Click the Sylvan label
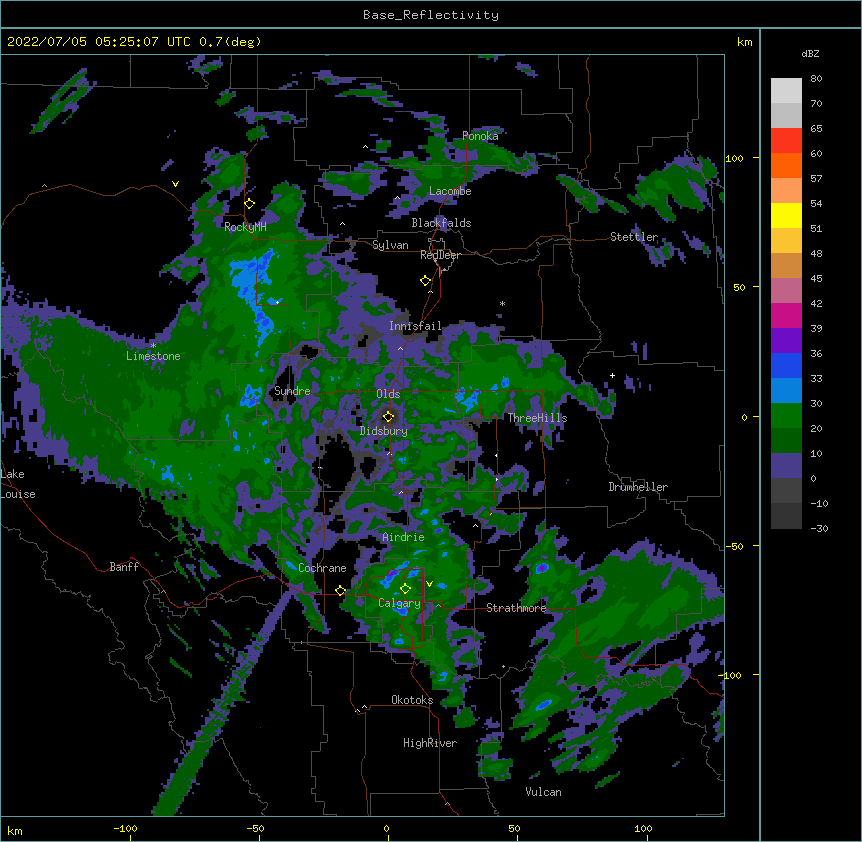This screenshot has width=862, height=842. [x=390, y=245]
